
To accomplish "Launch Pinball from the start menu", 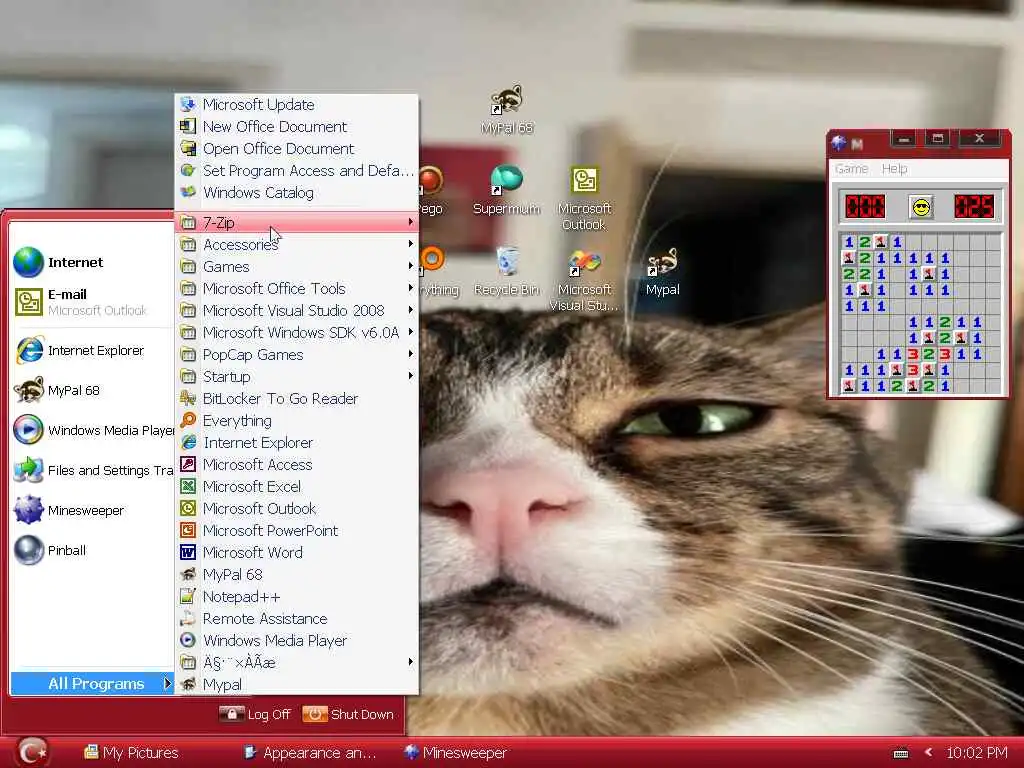I will (91, 551).
